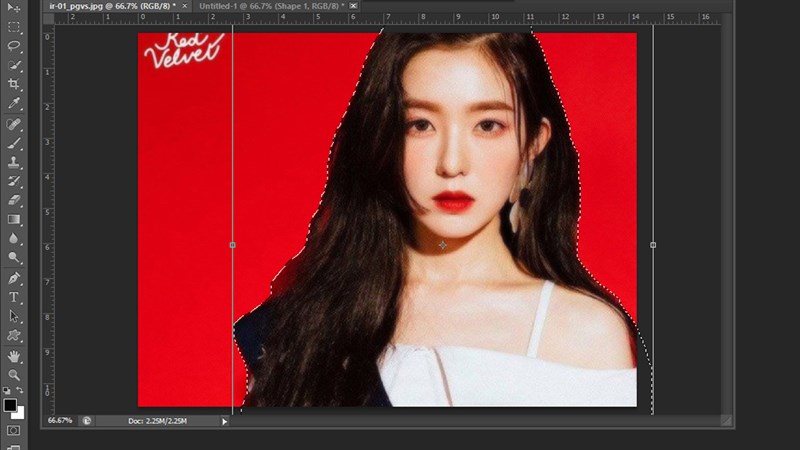Select the Dodge tool
This screenshot has width=800, height=450.
[x=14, y=257]
